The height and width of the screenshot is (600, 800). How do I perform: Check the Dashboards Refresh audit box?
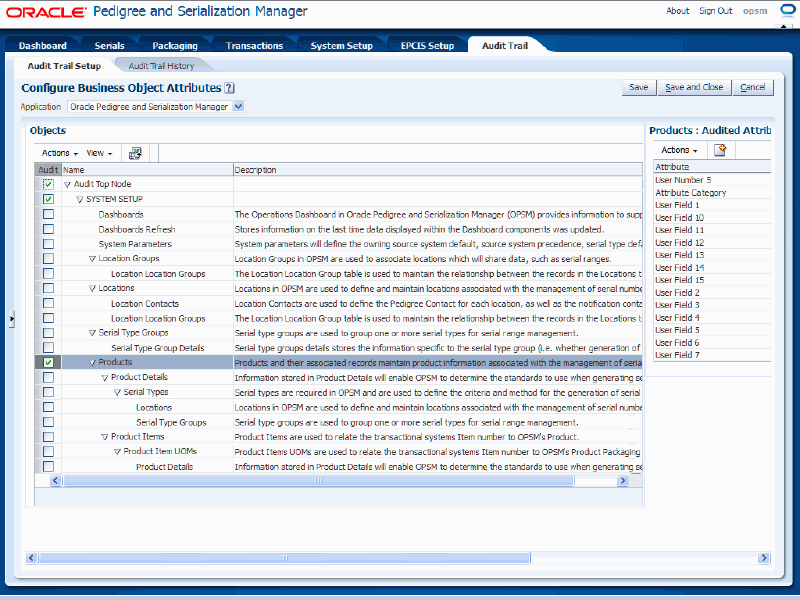point(48,229)
